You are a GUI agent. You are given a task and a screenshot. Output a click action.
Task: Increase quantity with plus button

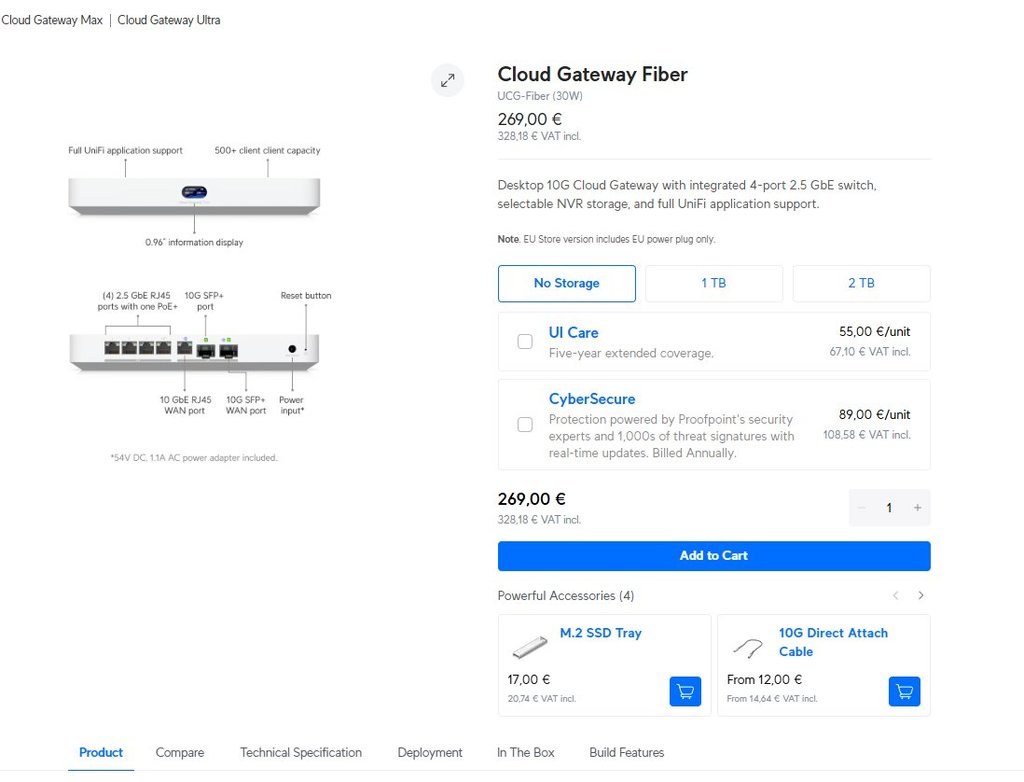[917, 508]
